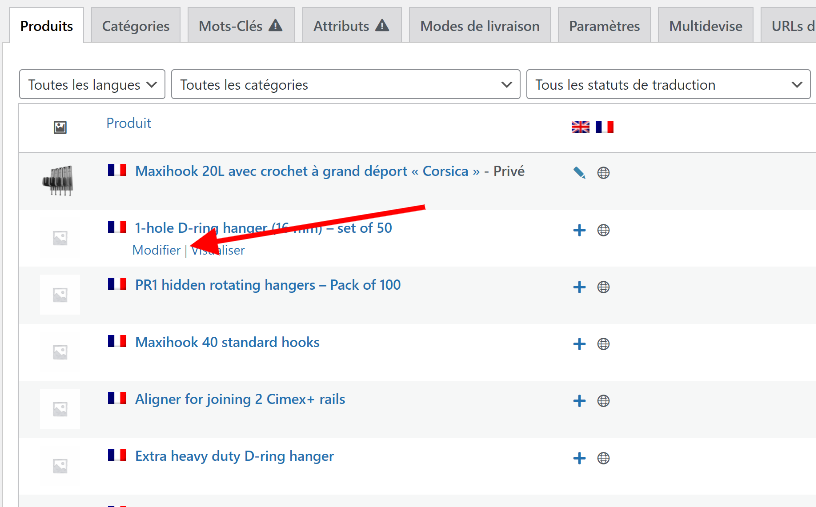Click the UK flag column header icon
Viewport: 816px width, 507px height.
[581, 127]
